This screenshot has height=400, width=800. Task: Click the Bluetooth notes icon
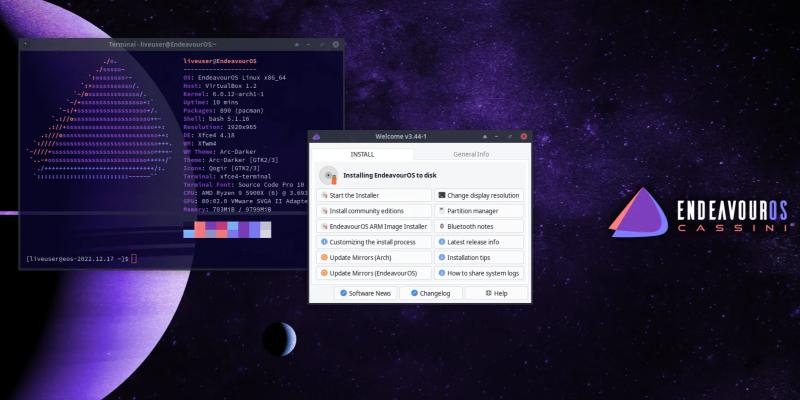click(x=442, y=227)
